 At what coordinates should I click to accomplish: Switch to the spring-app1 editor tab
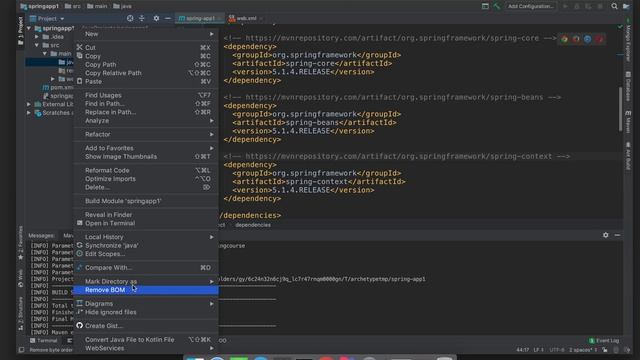click(199, 18)
